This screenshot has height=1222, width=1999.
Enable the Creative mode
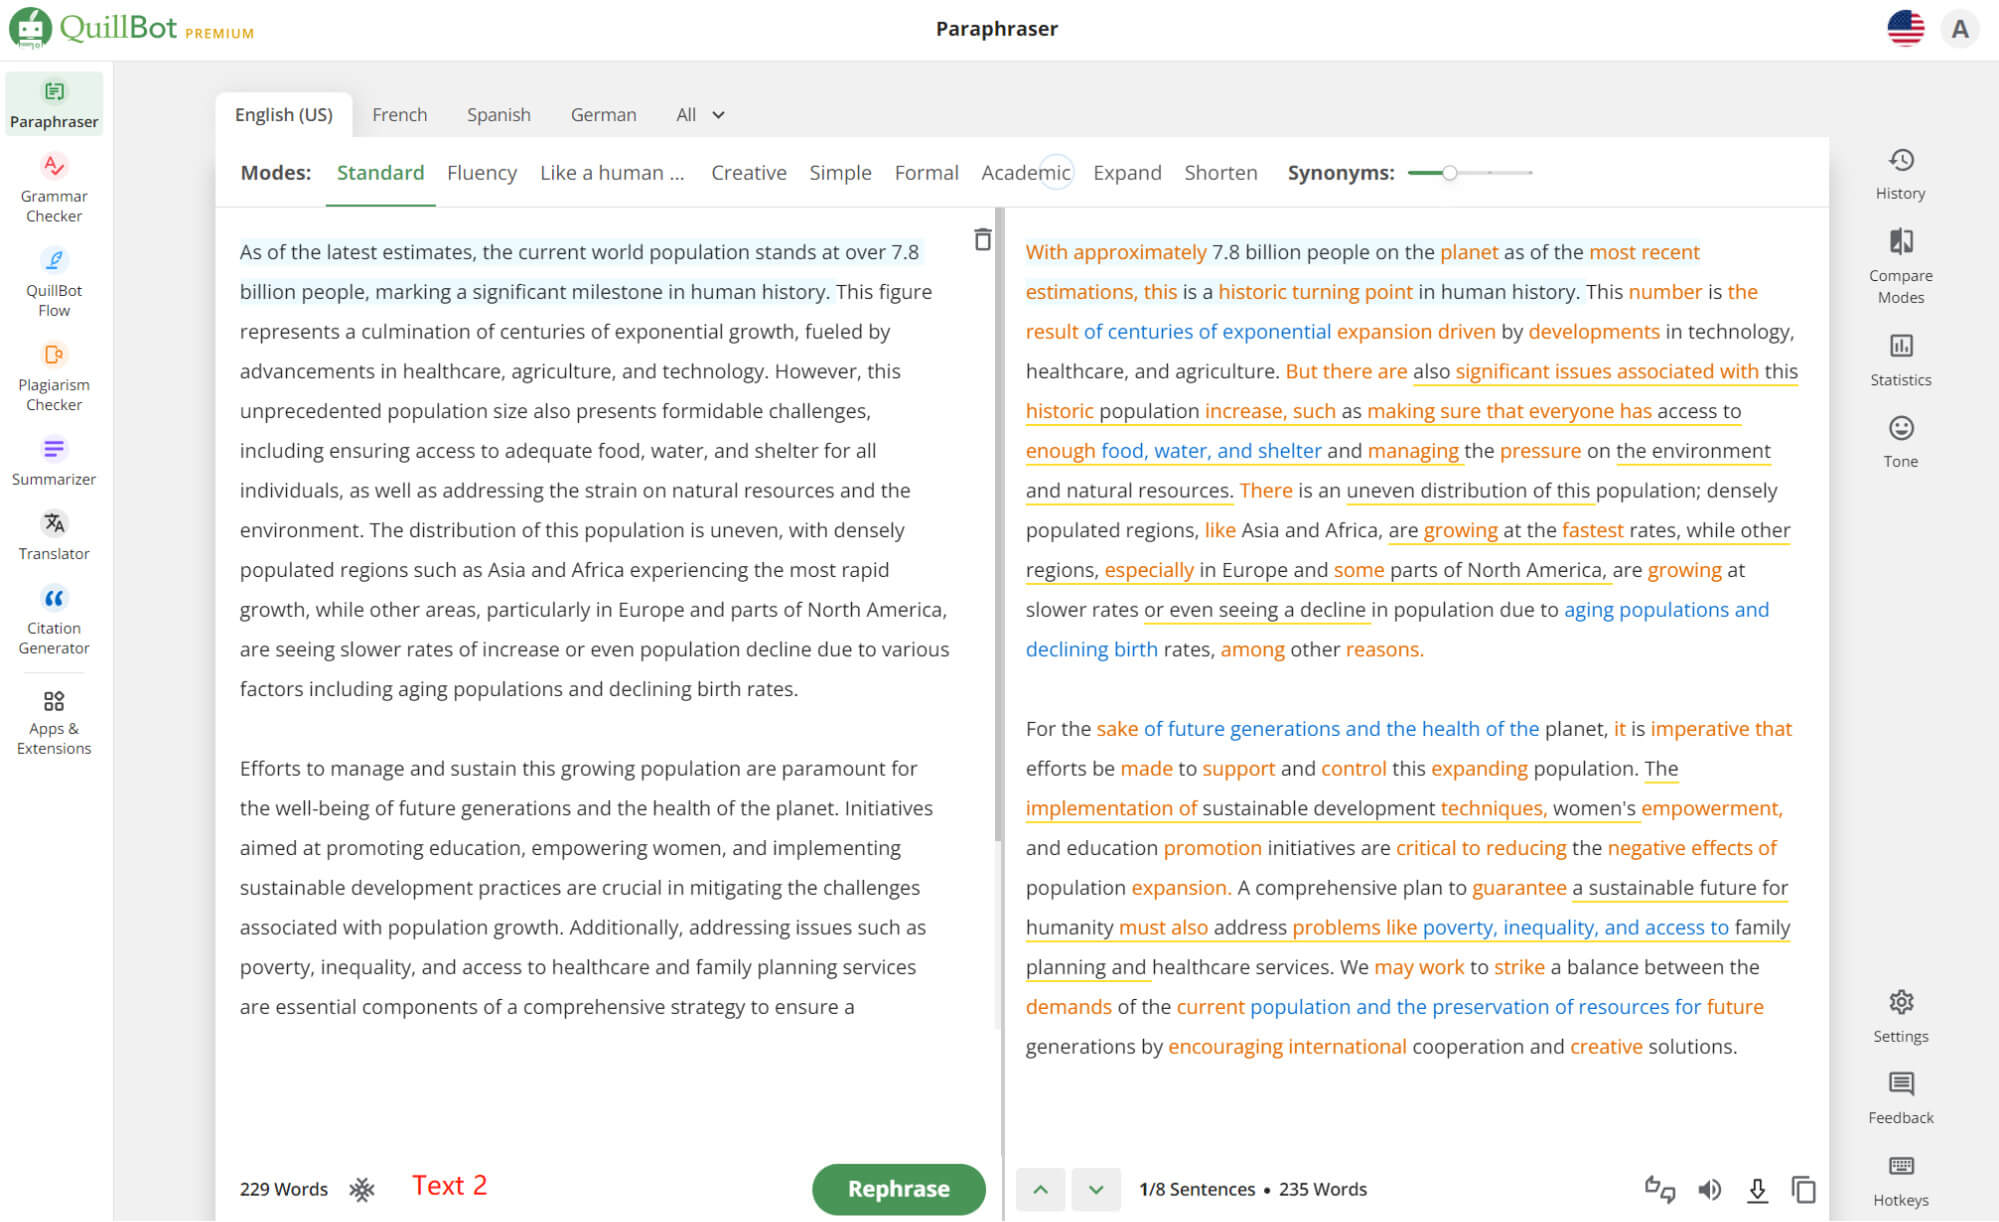[x=748, y=172]
